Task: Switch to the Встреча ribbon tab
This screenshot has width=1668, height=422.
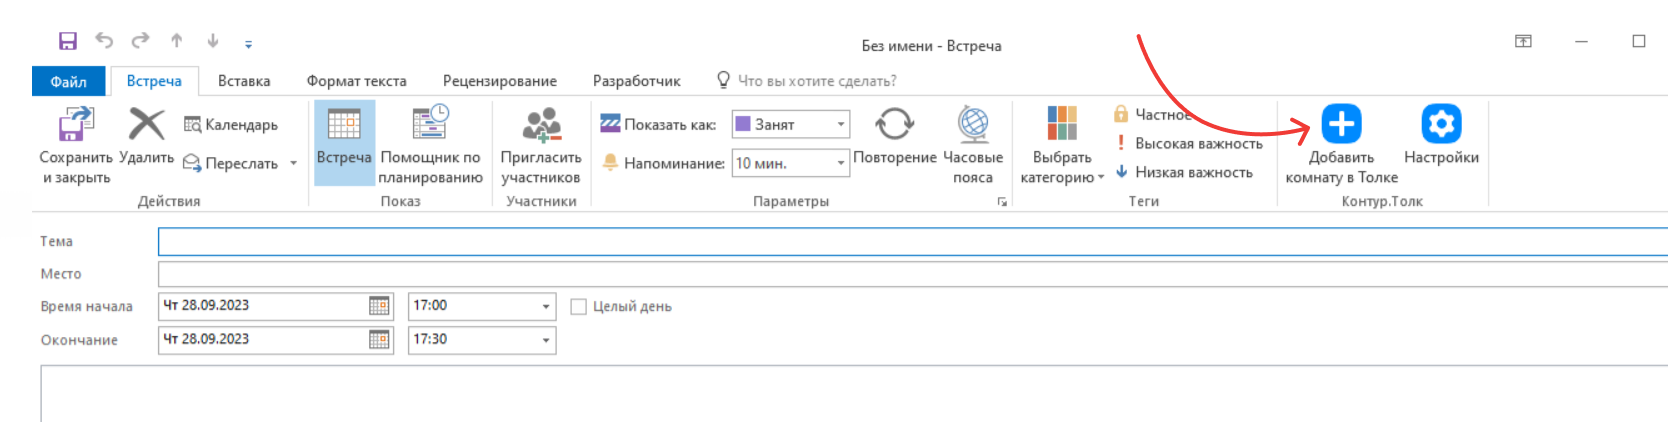Action: tap(154, 81)
